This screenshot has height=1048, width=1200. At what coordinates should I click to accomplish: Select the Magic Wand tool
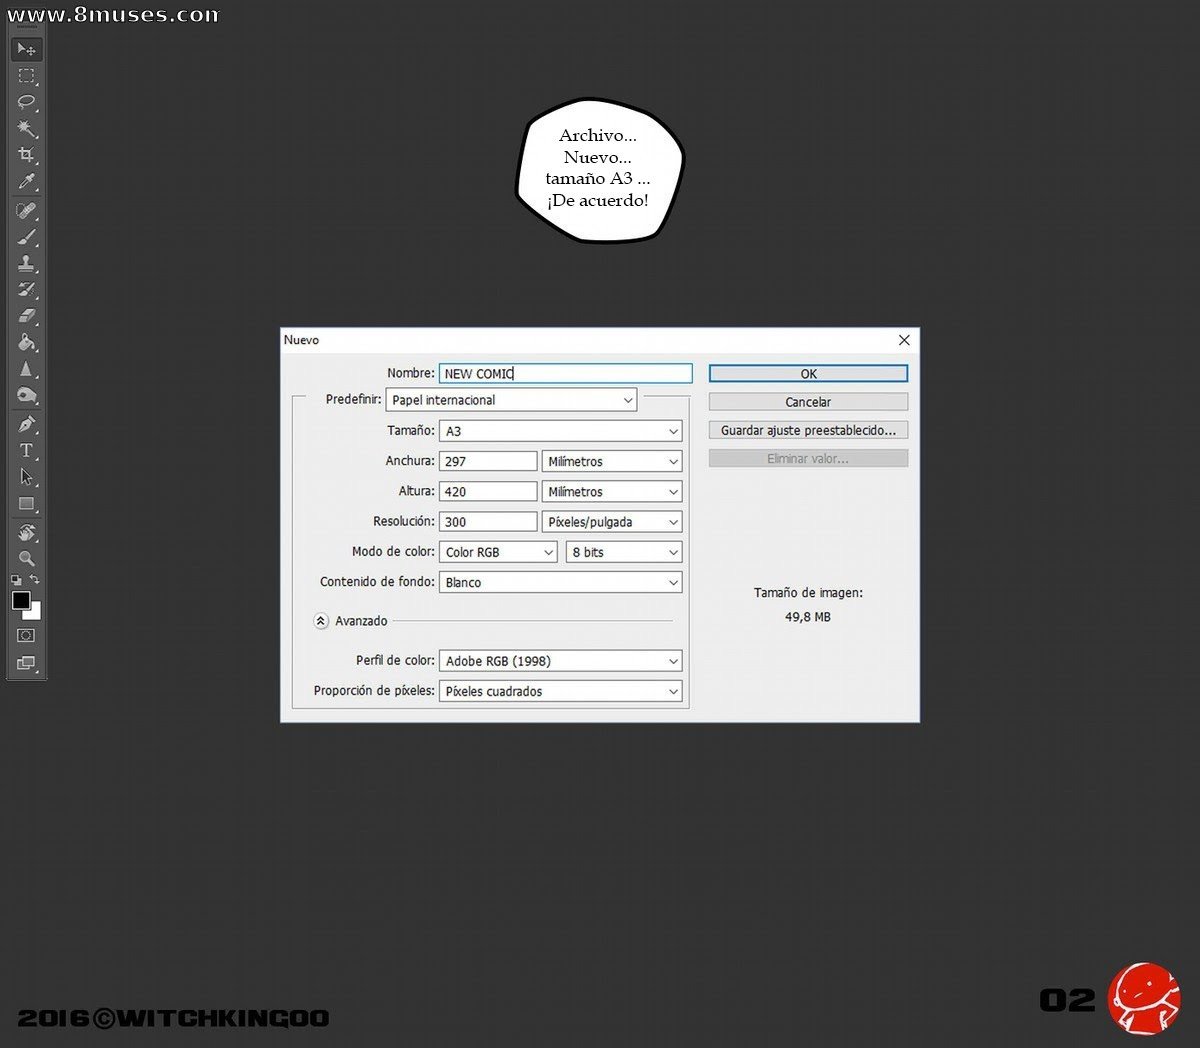[27, 129]
